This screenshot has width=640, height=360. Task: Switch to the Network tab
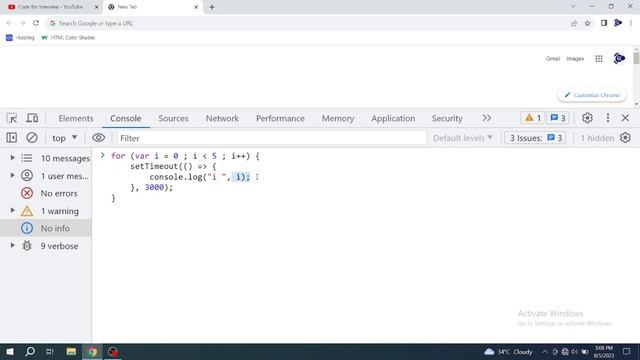[x=222, y=118]
